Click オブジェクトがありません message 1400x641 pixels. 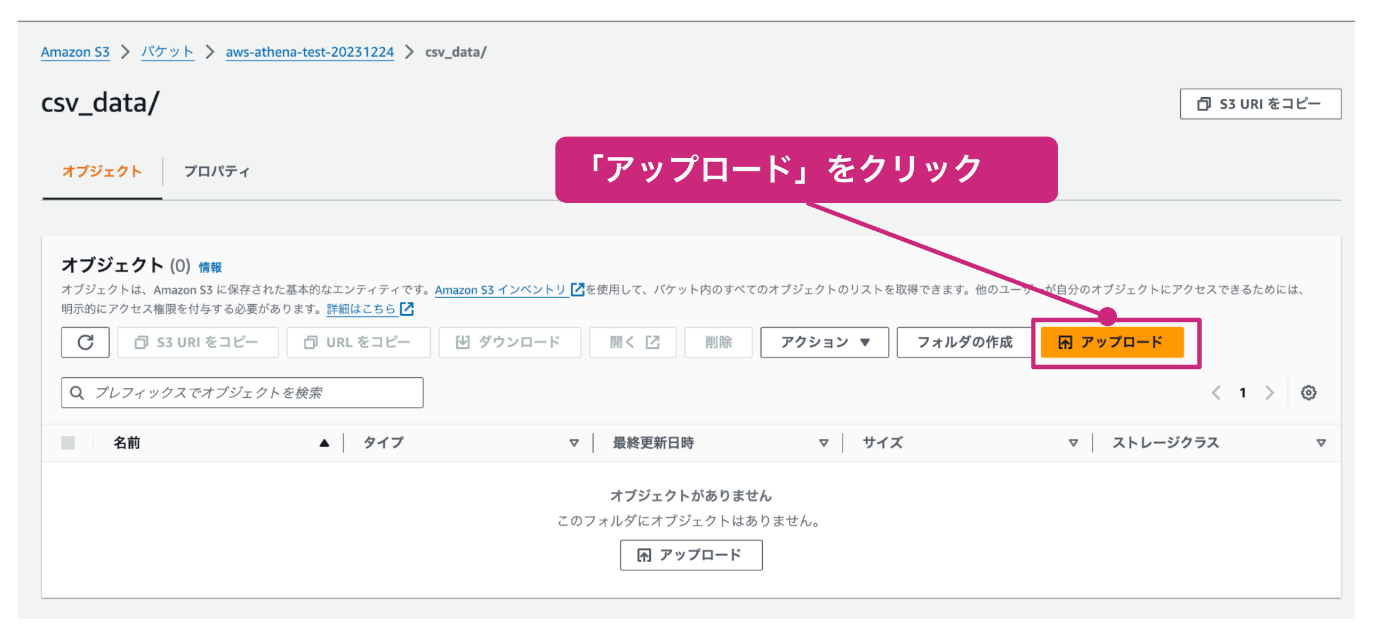coord(691,496)
